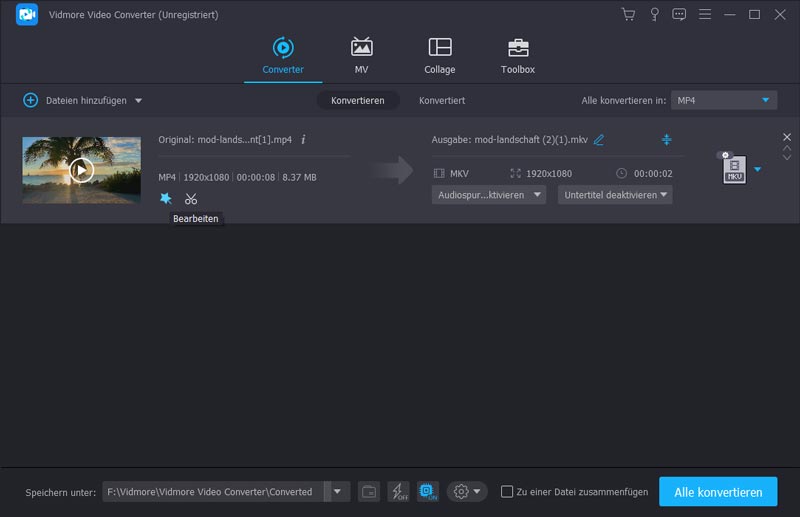Viewport: 800px width, 517px height.
Task: Open the Untertitel deaktivieren dropdown
Action: coord(615,195)
